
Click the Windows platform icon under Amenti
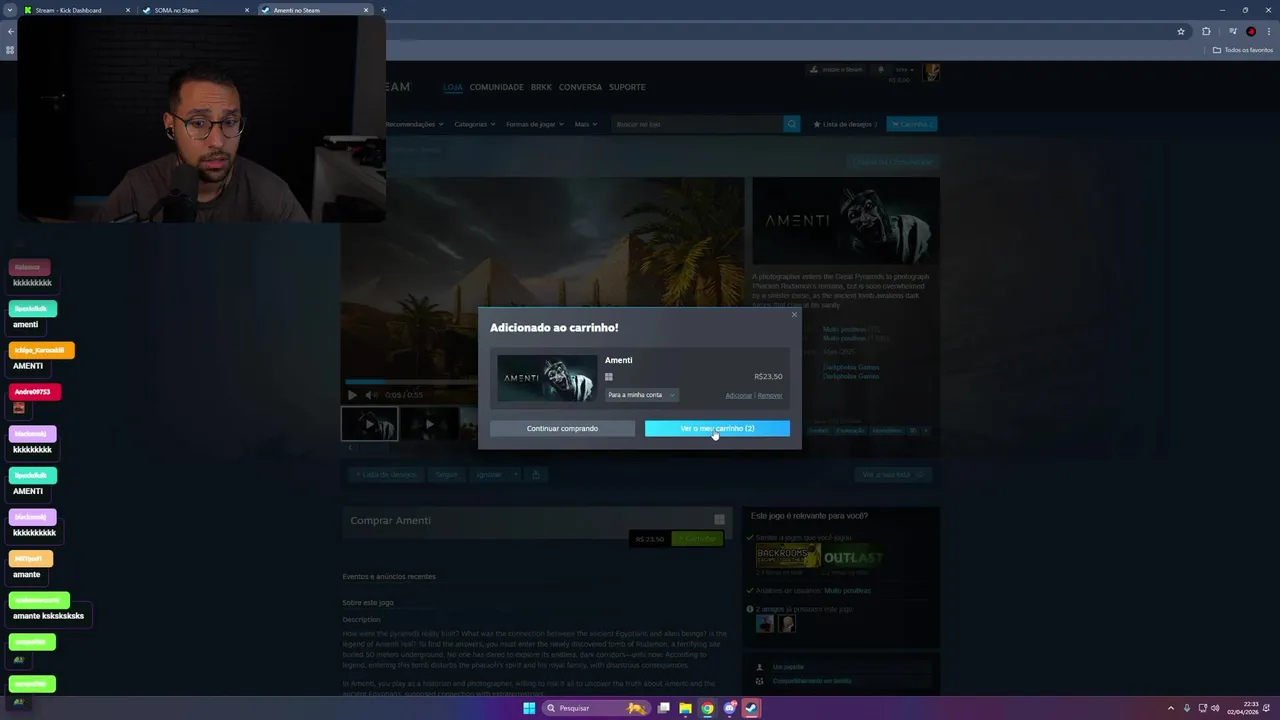pyautogui.click(x=608, y=377)
